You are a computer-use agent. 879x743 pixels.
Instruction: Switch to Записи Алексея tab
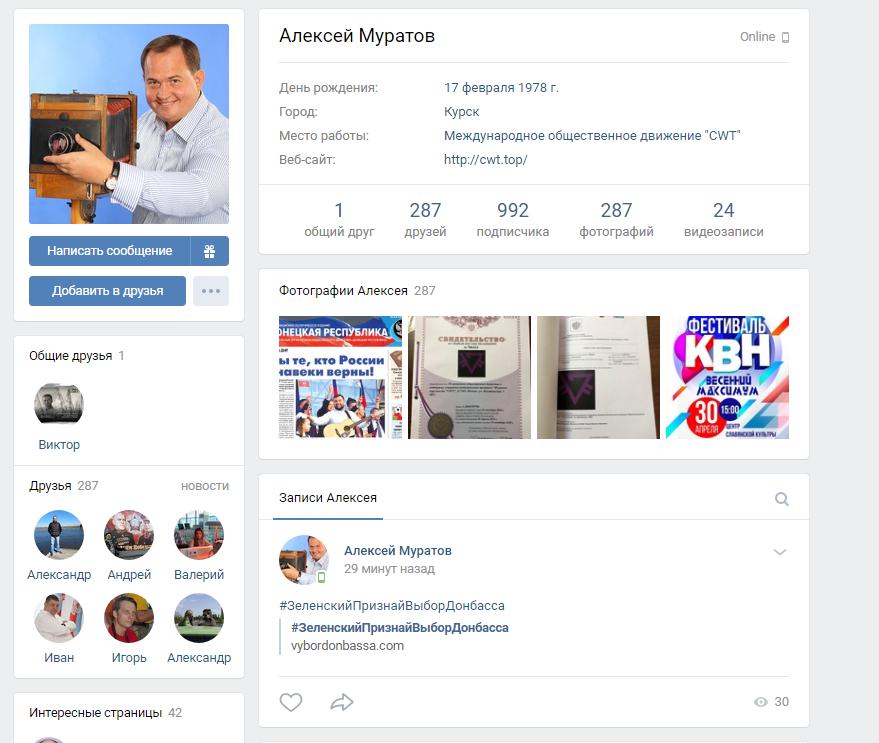(328, 498)
